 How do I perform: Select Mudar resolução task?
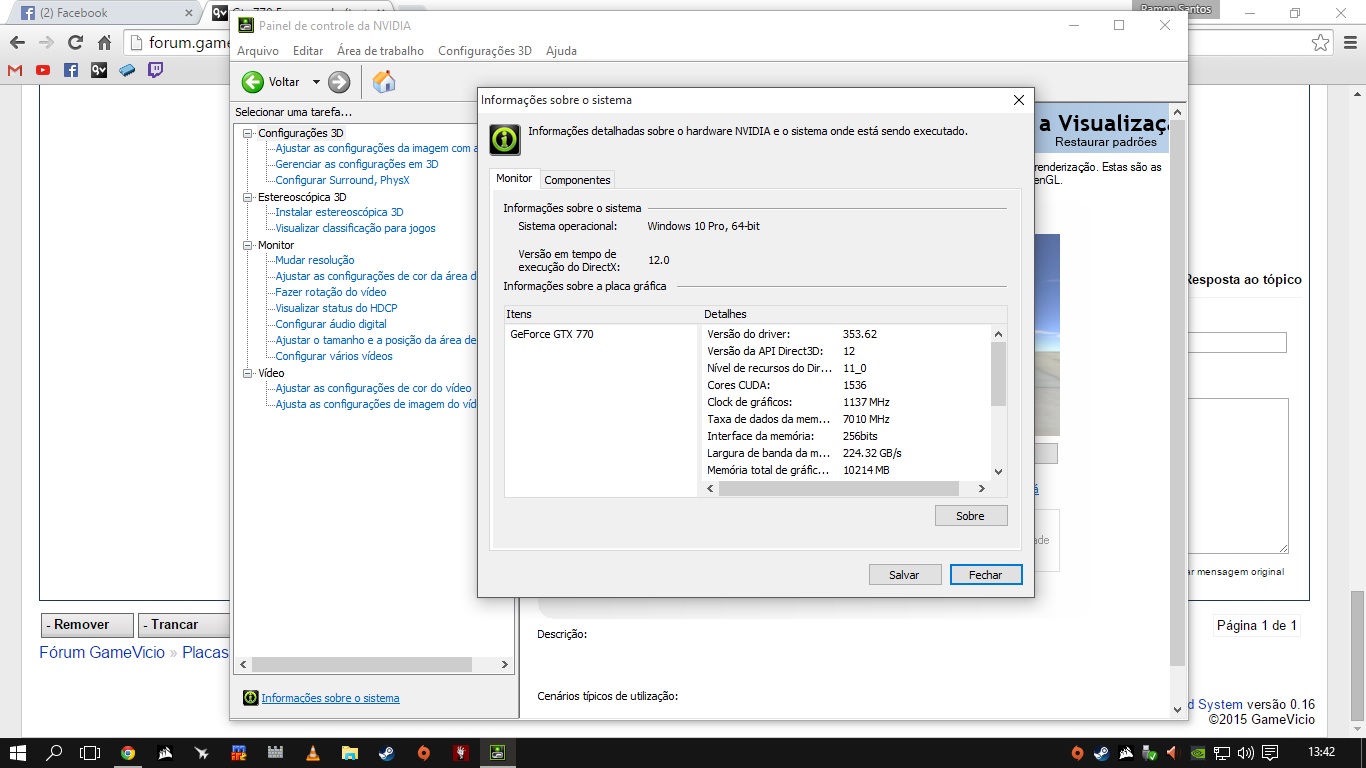[315, 260]
